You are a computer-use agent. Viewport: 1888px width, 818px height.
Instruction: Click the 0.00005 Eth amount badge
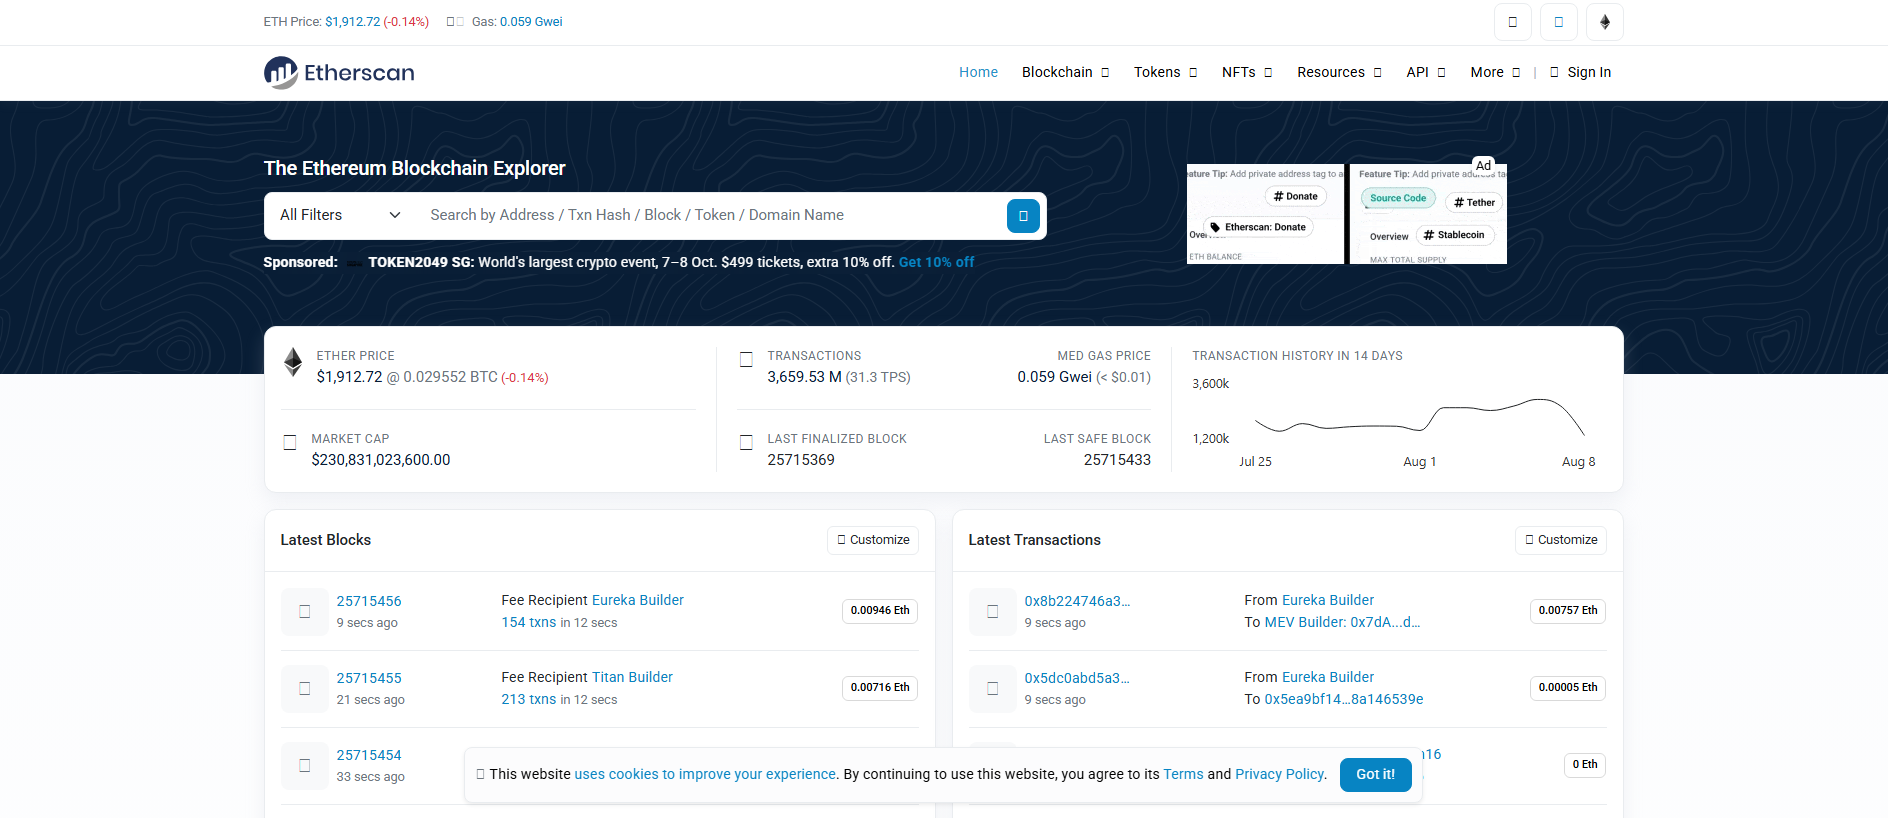tap(1568, 688)
